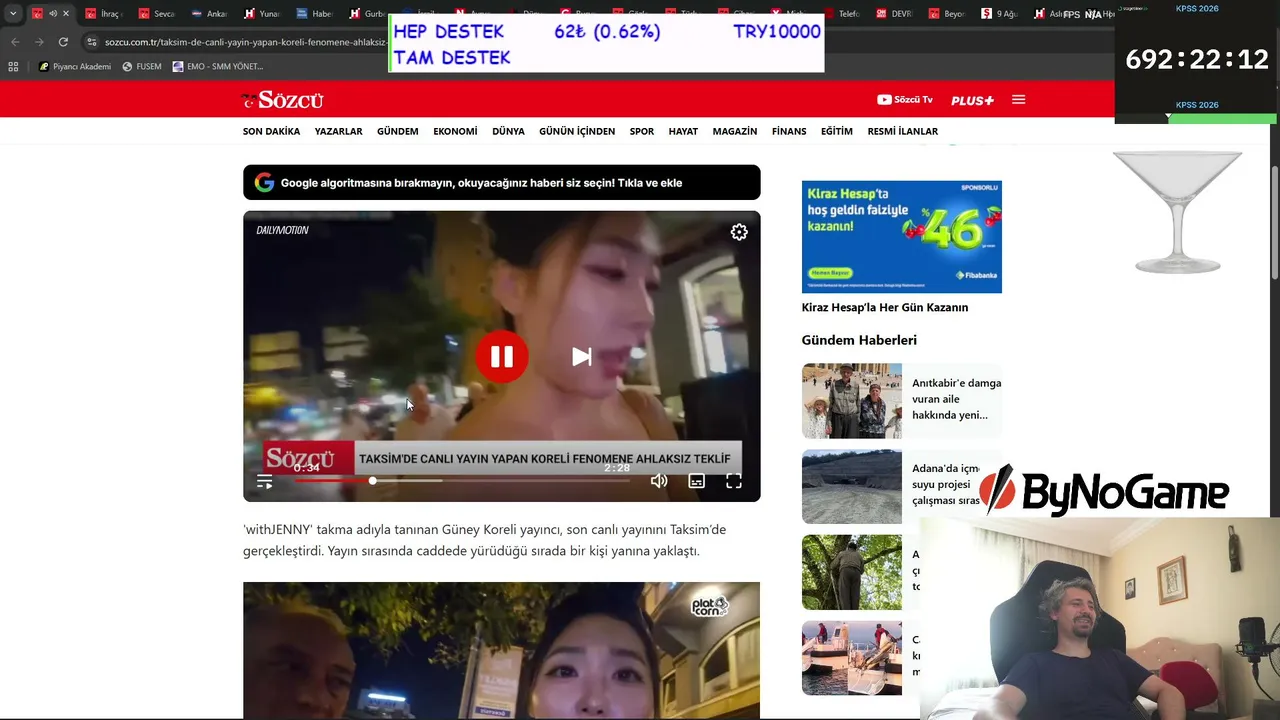1280x720 pixels.
Task: Skip to the next video
Action: (x=581, y=357)
